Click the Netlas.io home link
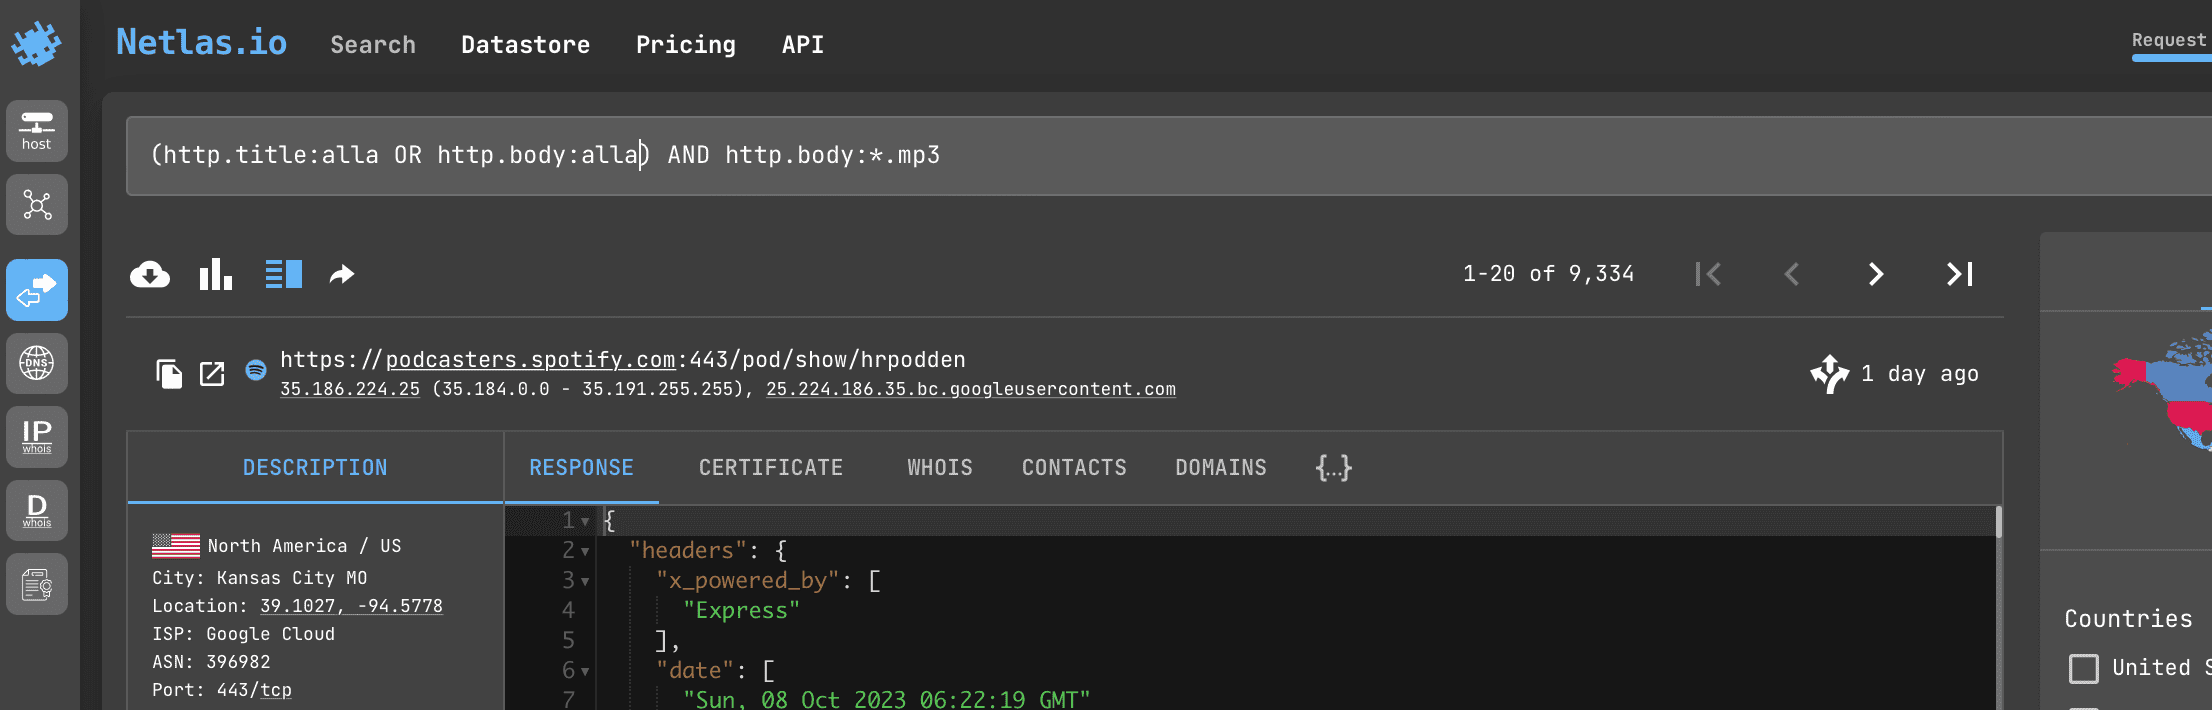Screen dimensions: 2212x710 (x=201, y=42)
